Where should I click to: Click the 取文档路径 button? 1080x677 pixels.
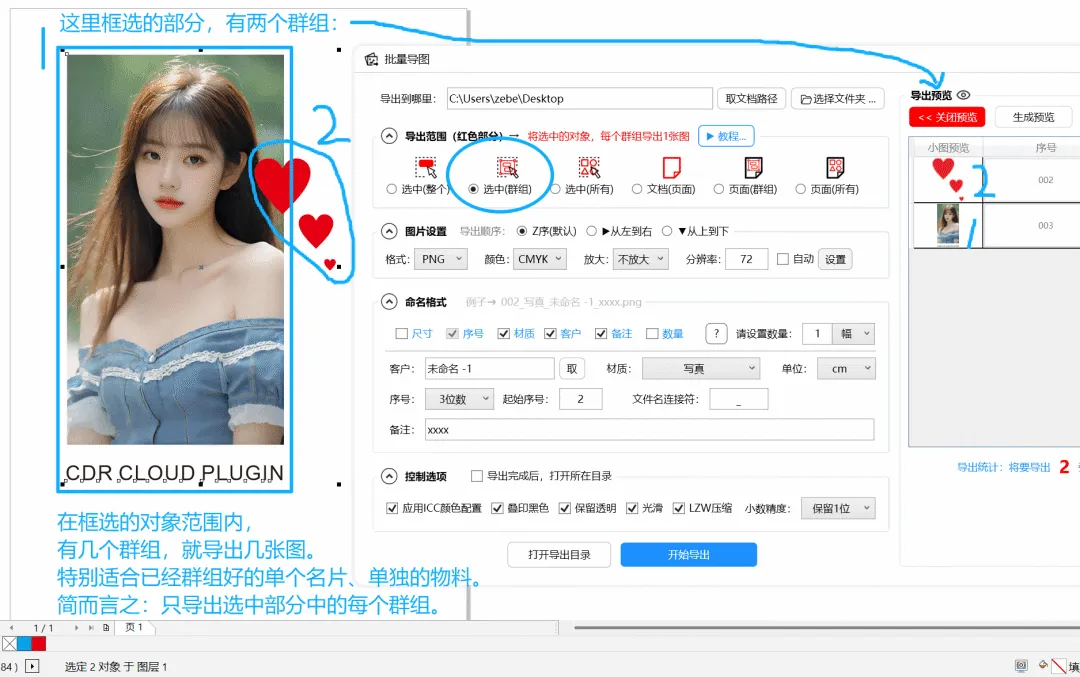pos(751,98)
